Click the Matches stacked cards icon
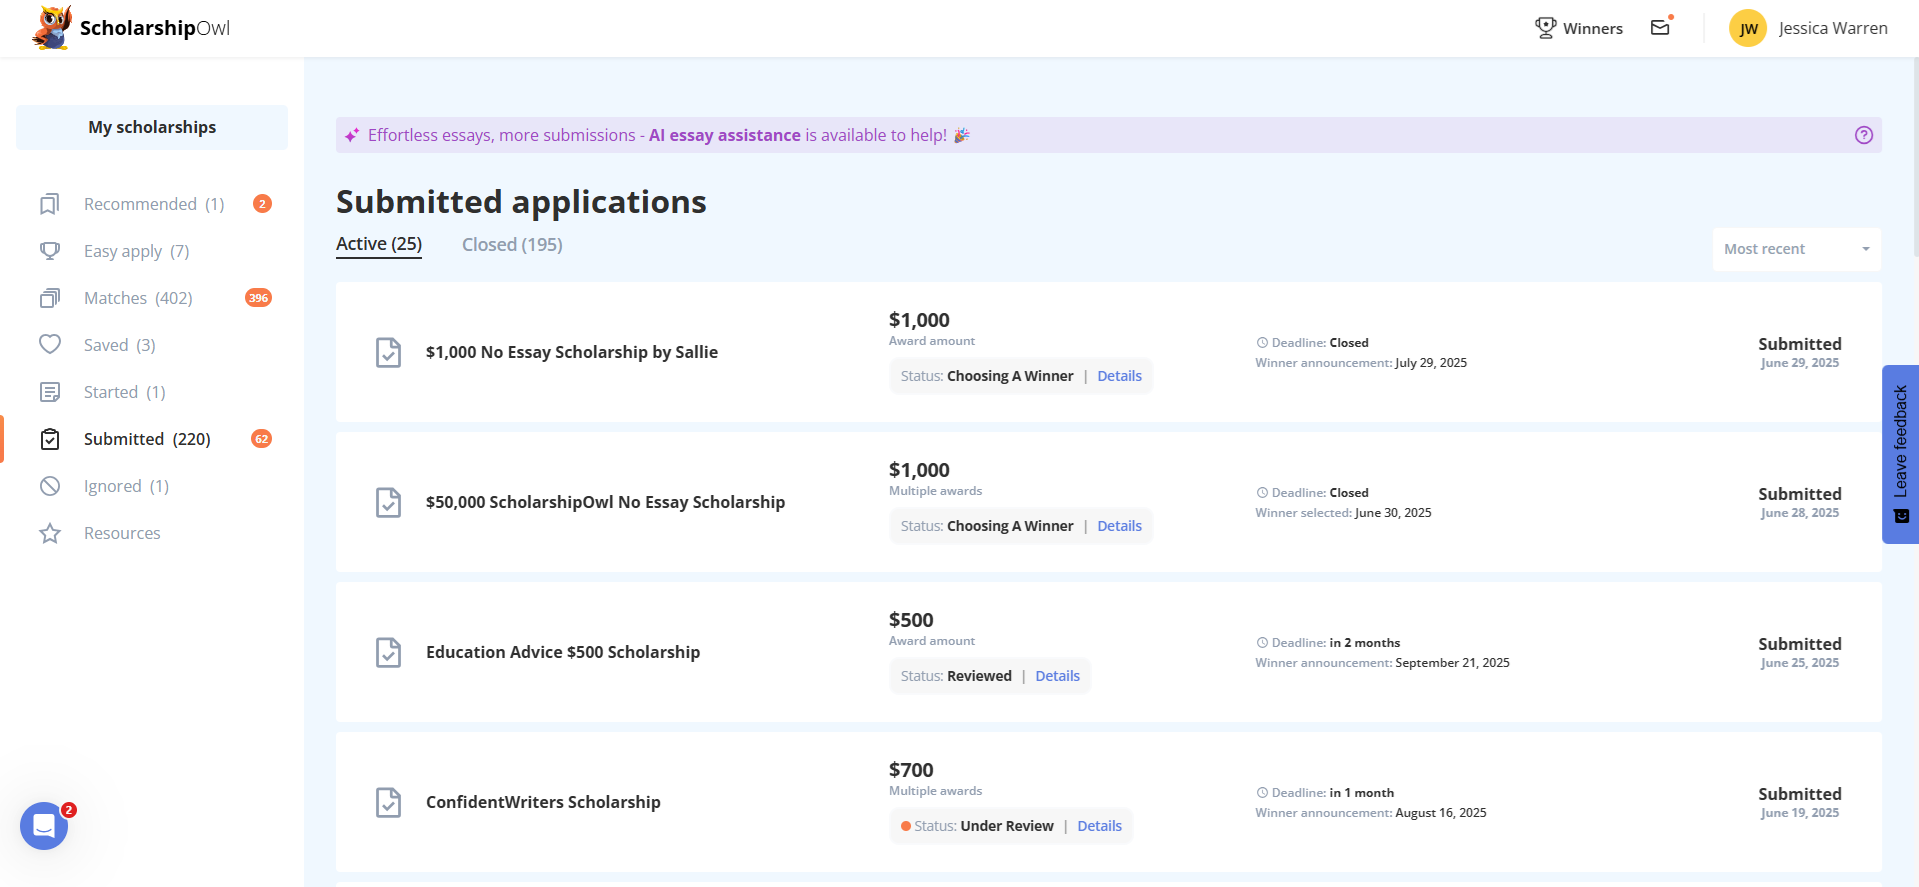The height and width of the screenshot is (887, 1919). pos(50,298)
